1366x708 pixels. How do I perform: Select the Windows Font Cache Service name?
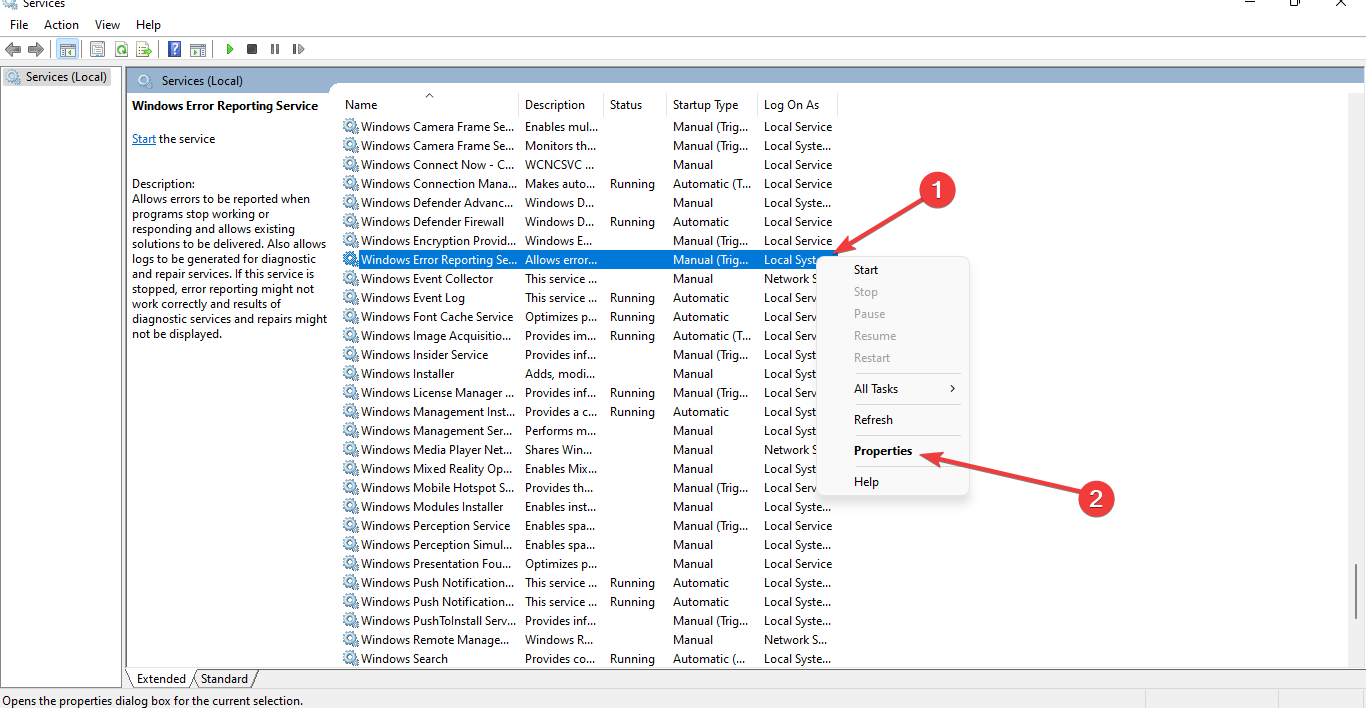coord(437,317)
